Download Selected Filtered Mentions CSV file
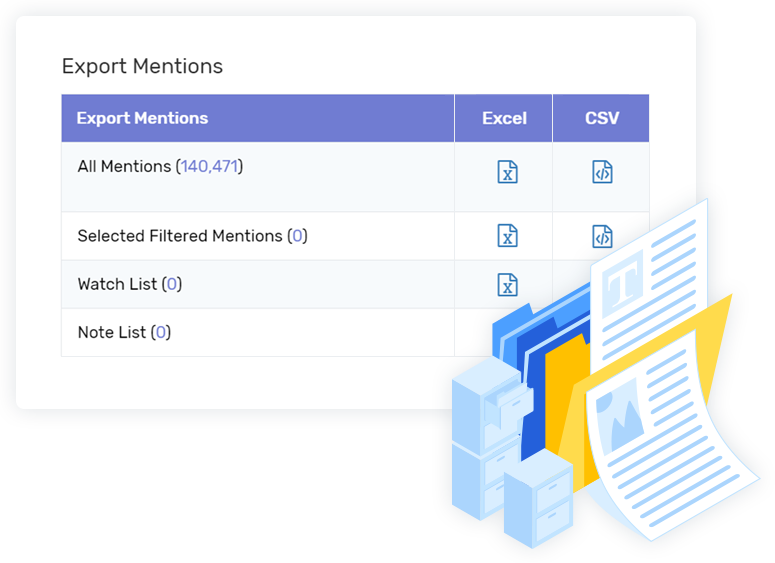 [602, 236]
